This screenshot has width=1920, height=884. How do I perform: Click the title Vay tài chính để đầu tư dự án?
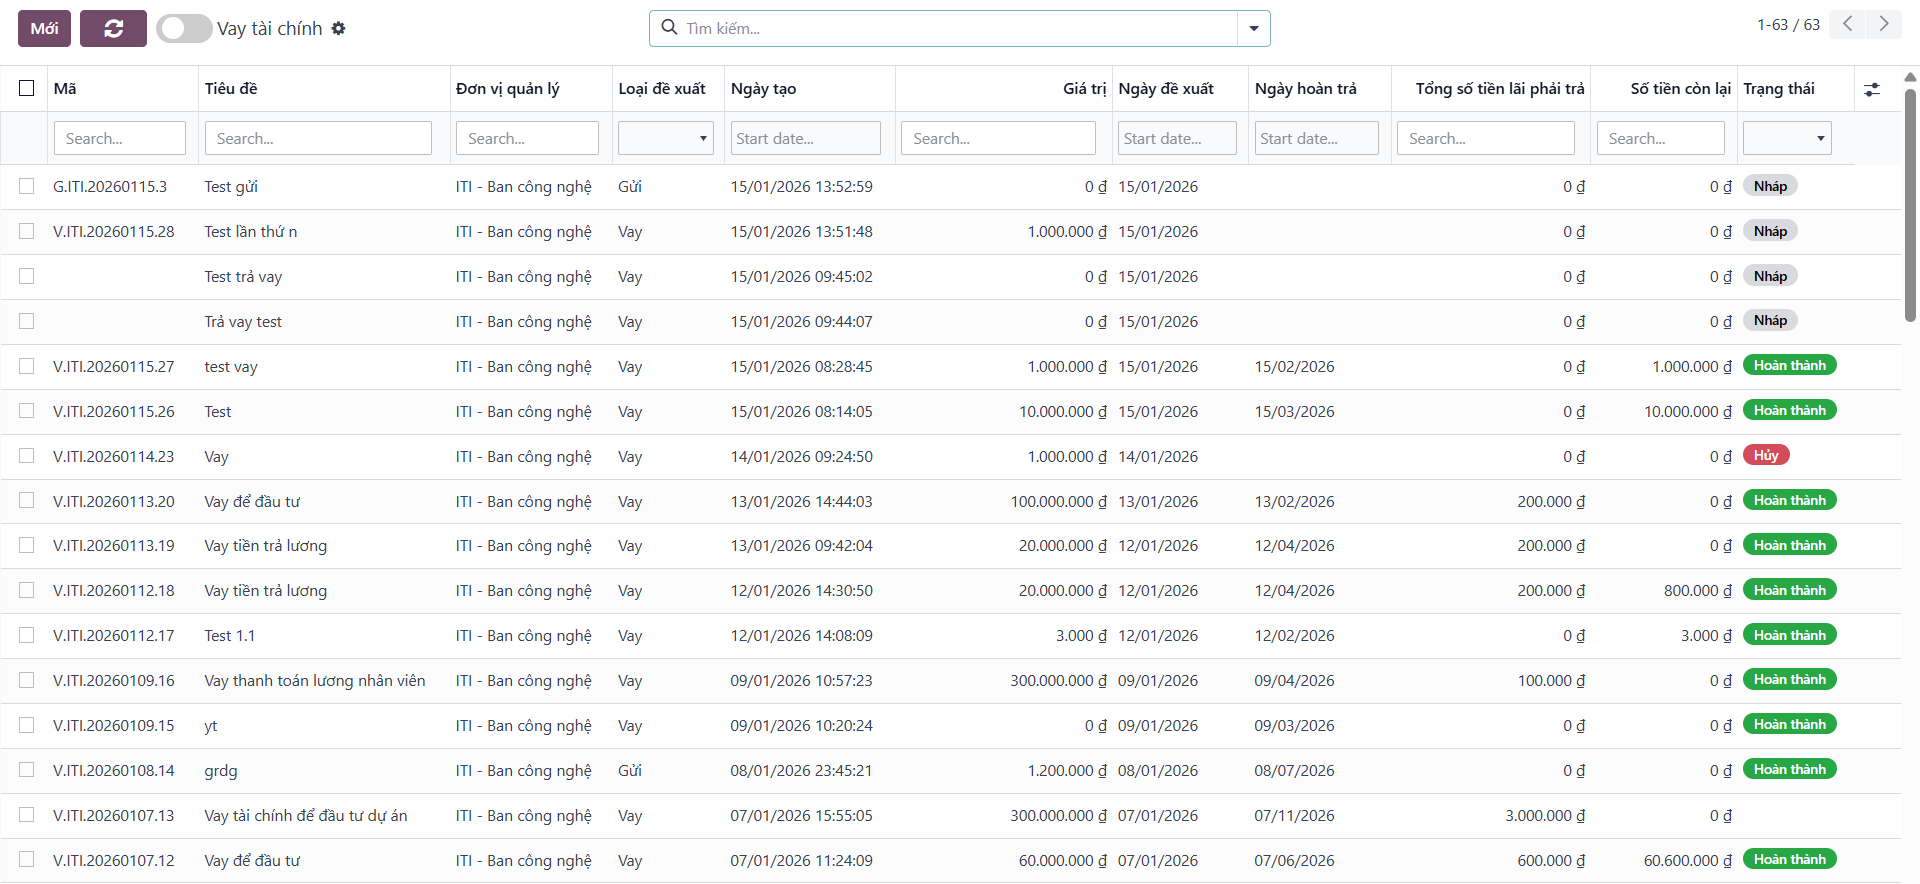tap(306, 815)
